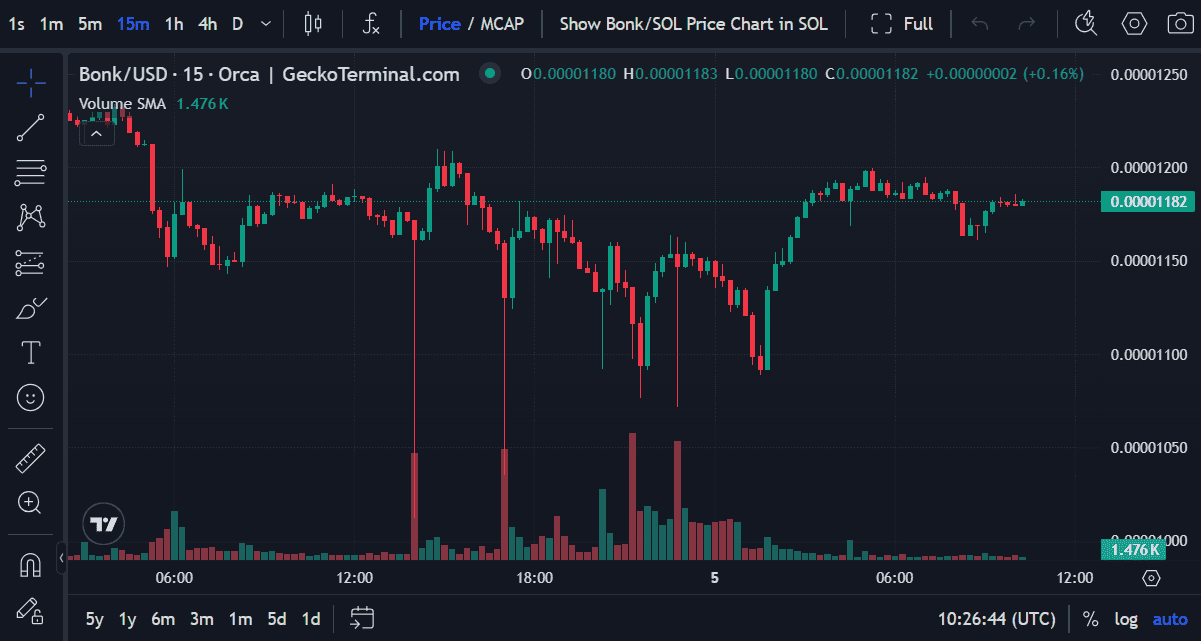1201x641 pixels.
Task: Open the Fibonacci retracement tool
Action: 31,174
